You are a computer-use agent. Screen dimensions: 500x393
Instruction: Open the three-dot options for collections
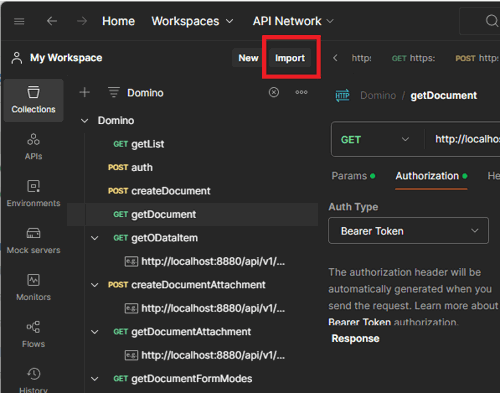pyautogui.click(x=301, y=92)
